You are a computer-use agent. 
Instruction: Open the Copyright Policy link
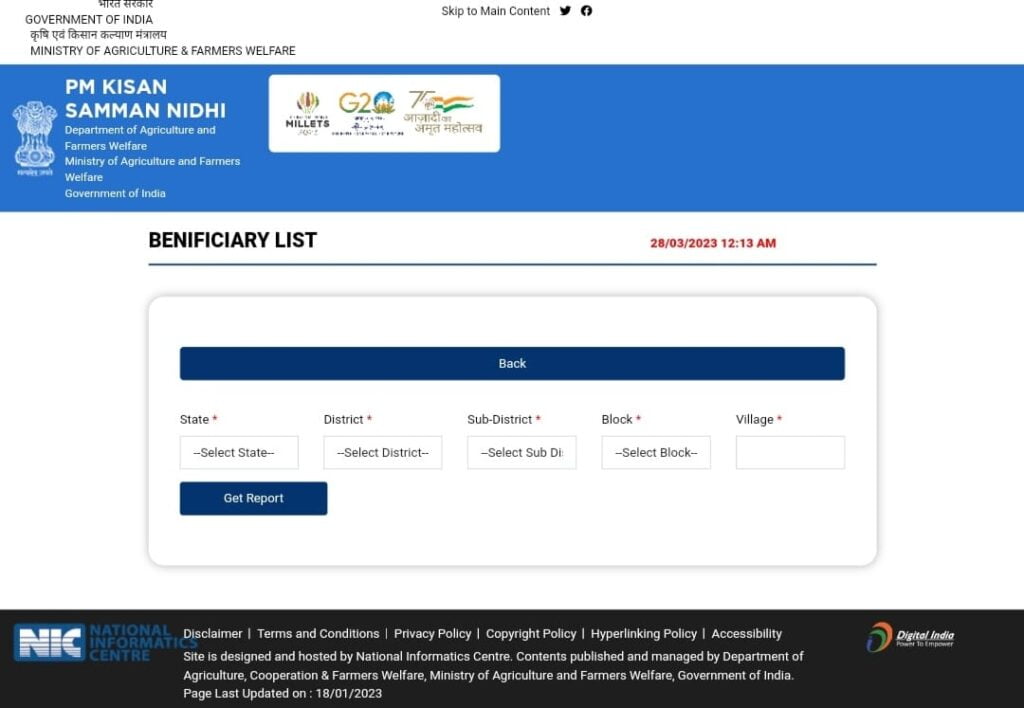531,634
